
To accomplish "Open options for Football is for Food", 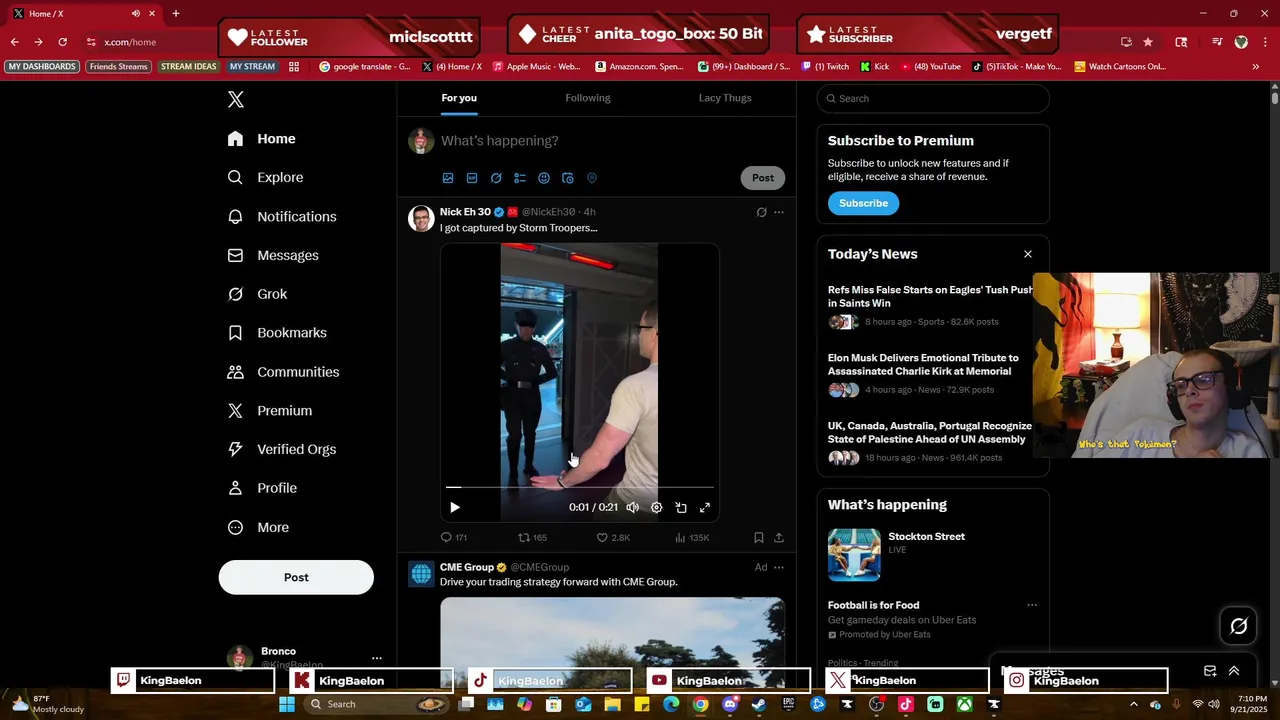I will pyautogui.click(x=1032, y=605).
